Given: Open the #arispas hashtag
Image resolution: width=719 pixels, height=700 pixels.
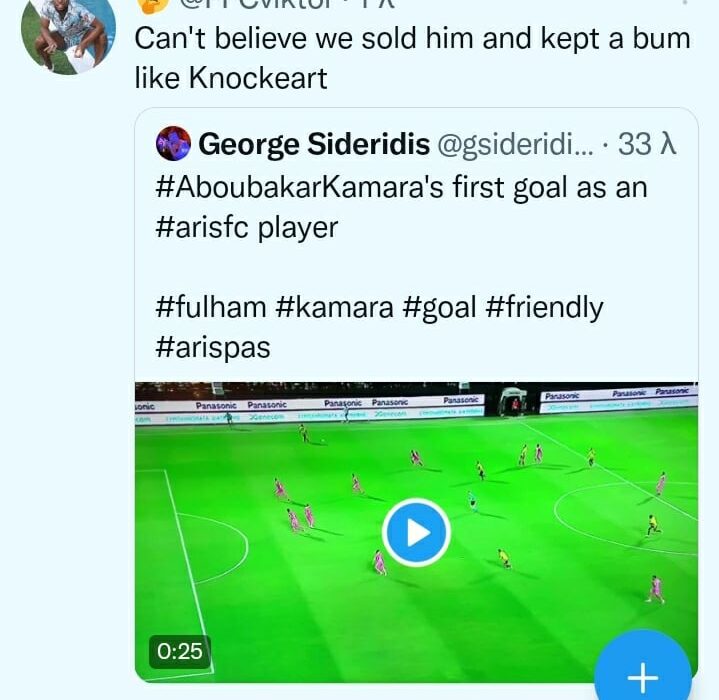Looking at the screenshot, I should [213, 347].
